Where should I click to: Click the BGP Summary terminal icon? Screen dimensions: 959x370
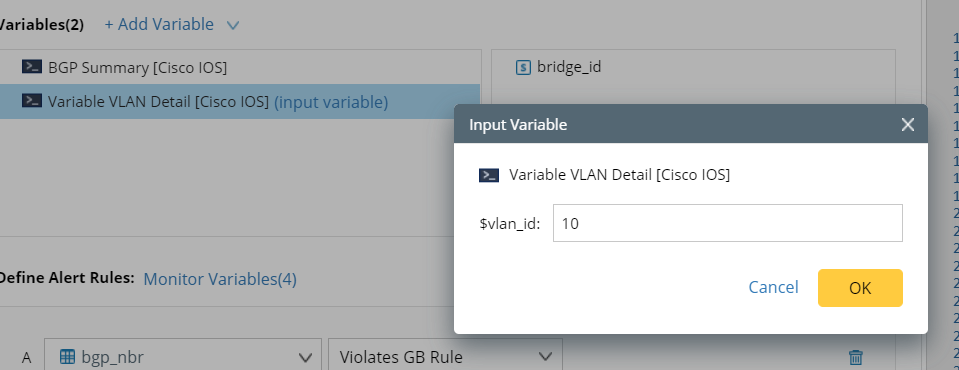tap(32, 67)
